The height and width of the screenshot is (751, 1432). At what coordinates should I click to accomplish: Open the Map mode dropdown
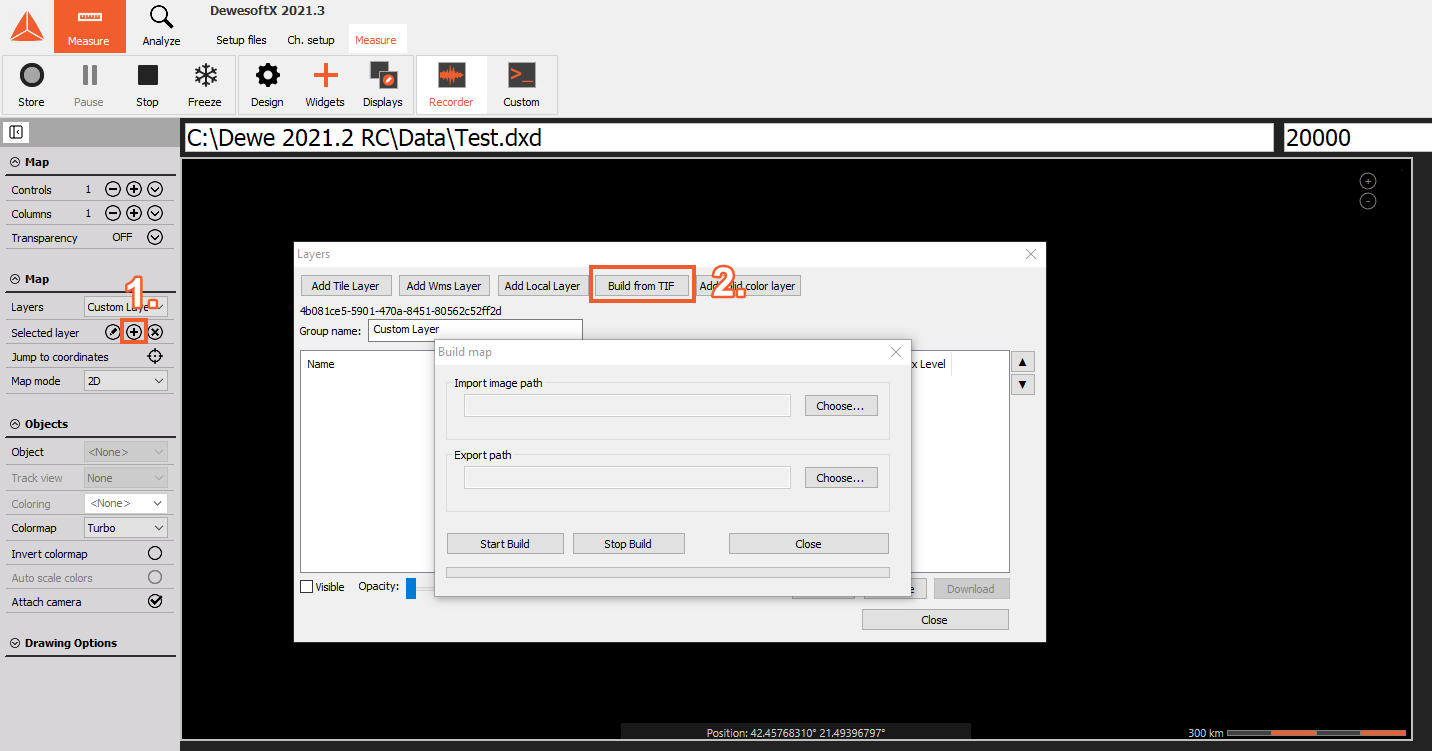(x=126, y=381)
